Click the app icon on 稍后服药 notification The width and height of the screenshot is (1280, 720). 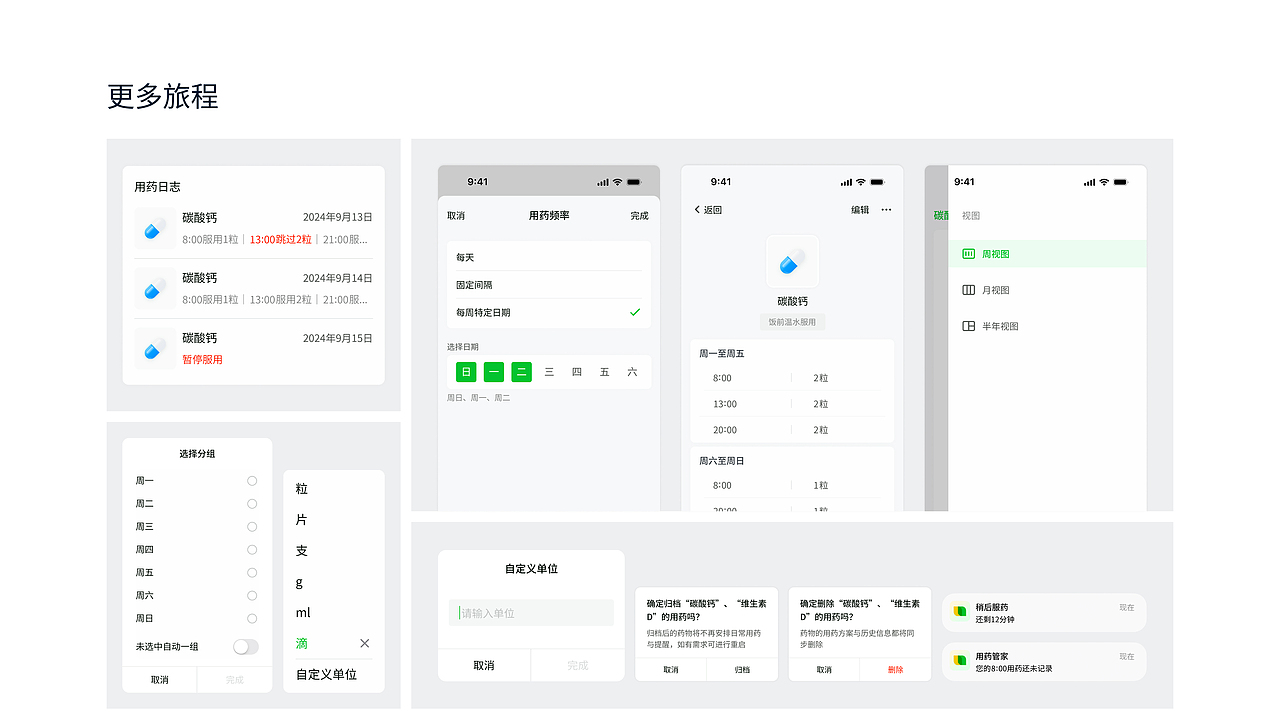click(960, 610)
